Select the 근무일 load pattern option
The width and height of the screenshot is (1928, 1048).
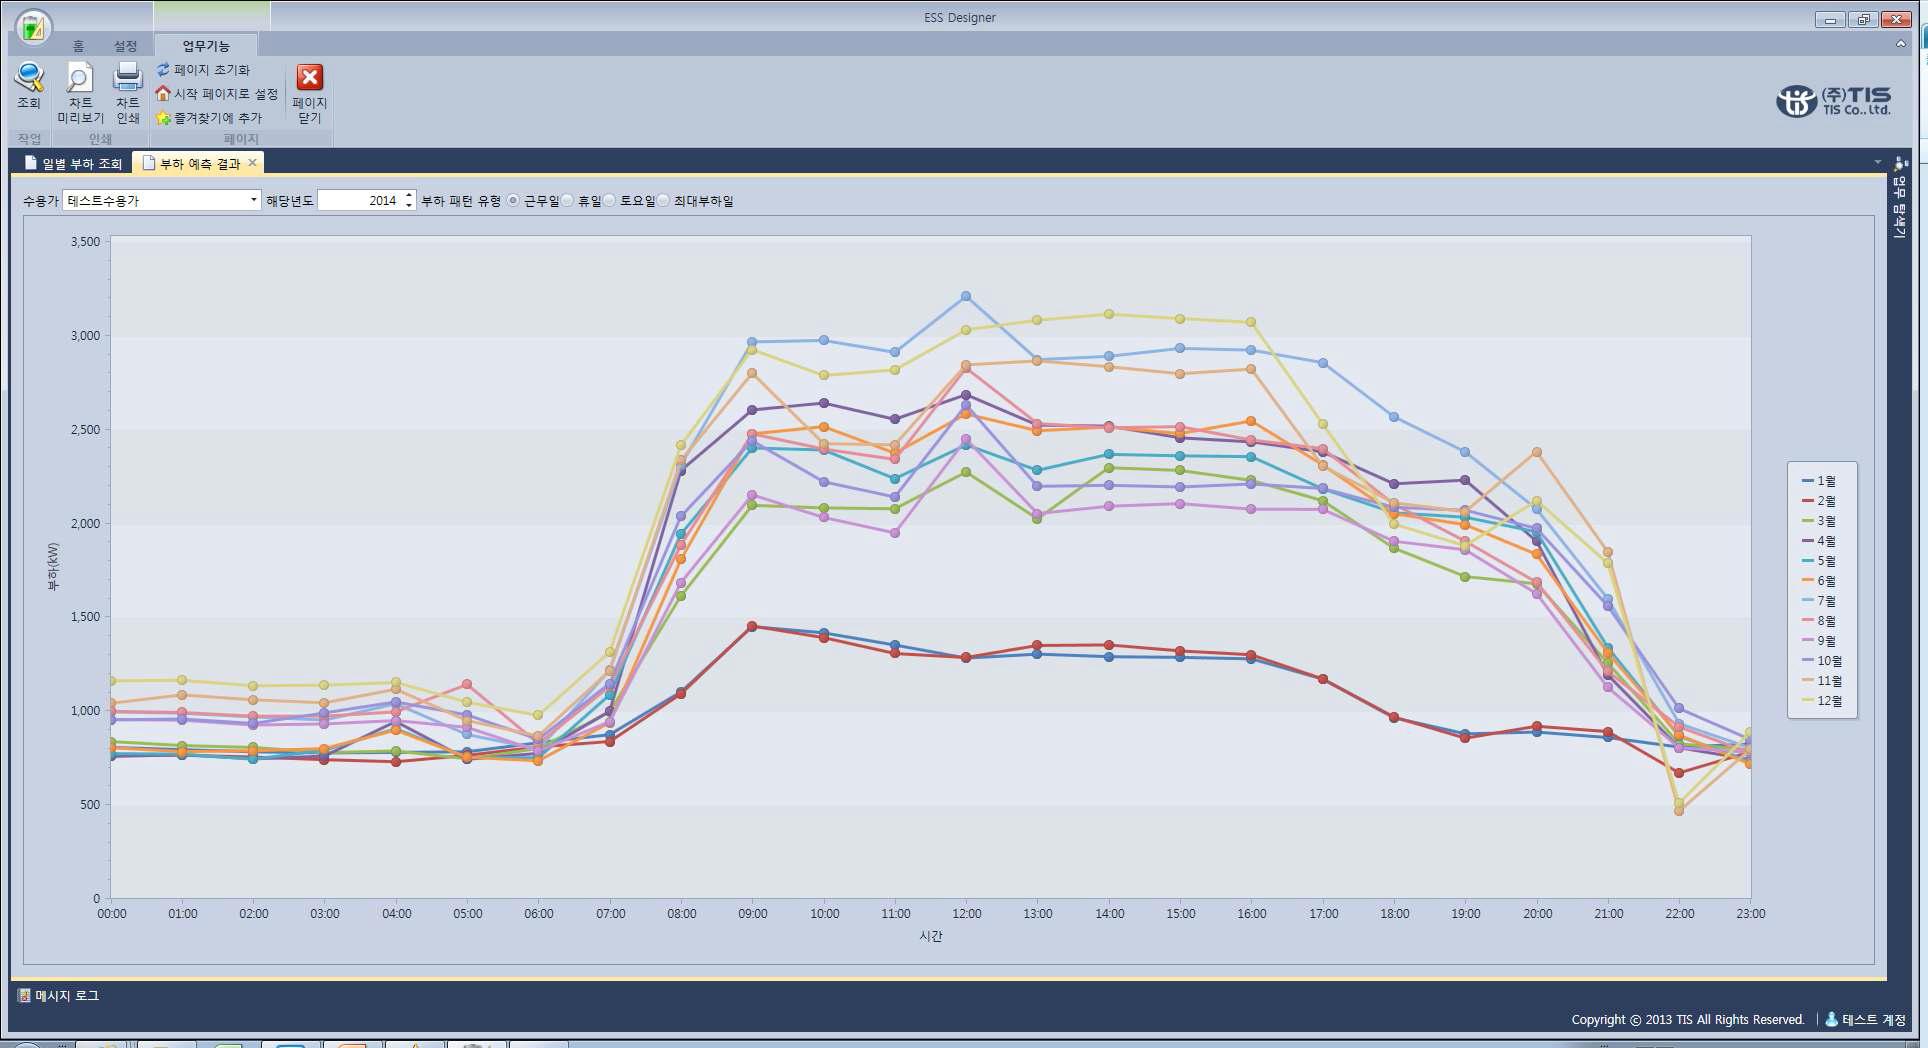[x=534, y=201]
